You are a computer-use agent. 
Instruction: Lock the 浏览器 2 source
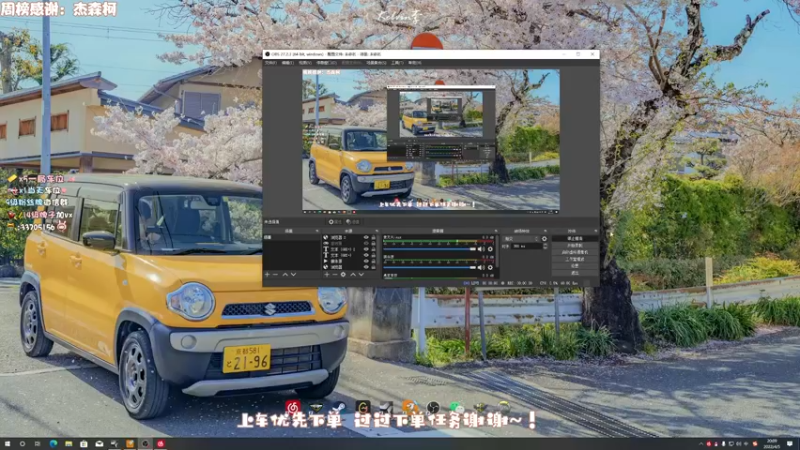(x=373, y=237)
